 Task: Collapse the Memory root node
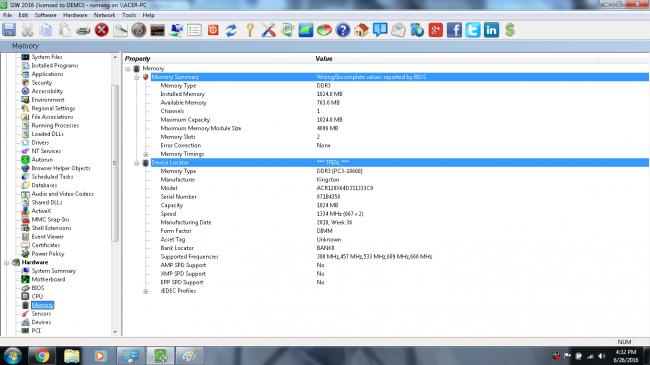[128, 68]
